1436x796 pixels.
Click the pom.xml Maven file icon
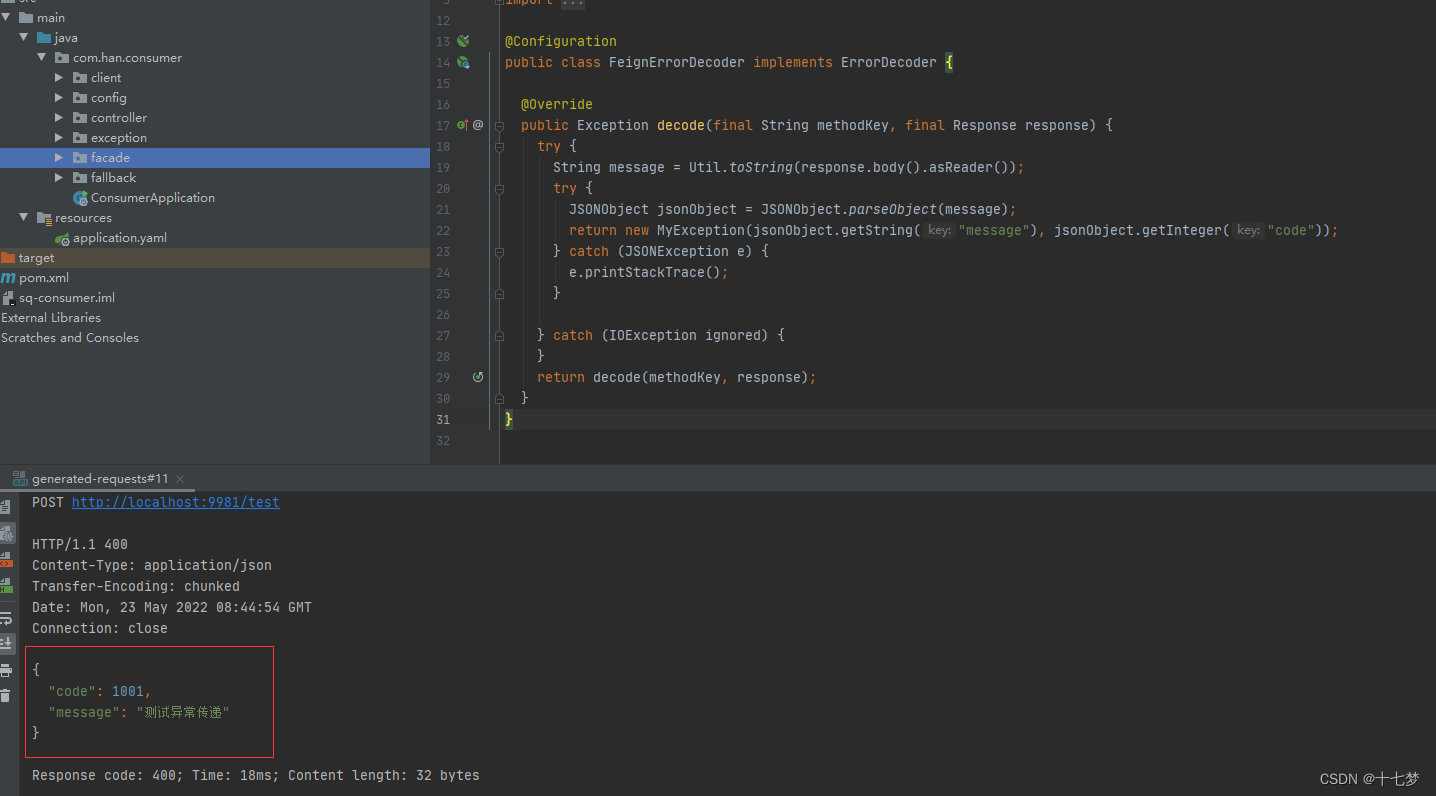click(8, 278)
